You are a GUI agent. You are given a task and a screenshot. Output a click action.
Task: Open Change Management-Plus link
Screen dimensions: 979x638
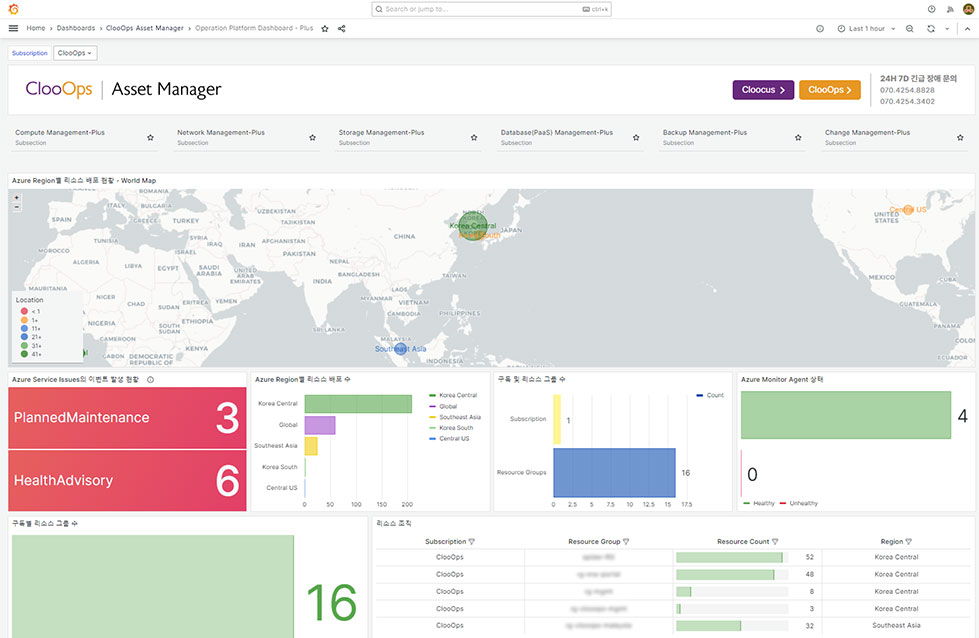(x=867, y=132)
